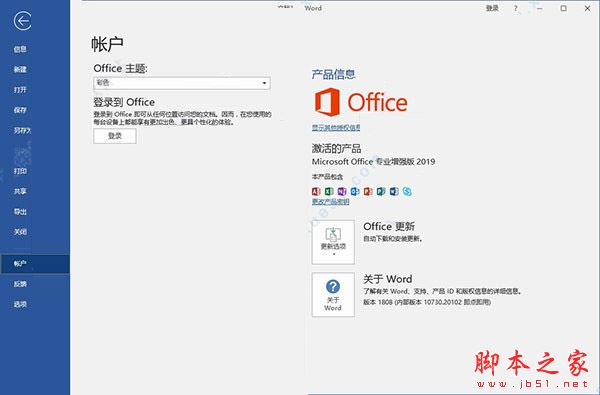The width and height of the screenshot is (600, 395).
Task: Click the OneNote icon in included products
Action: 342,191
